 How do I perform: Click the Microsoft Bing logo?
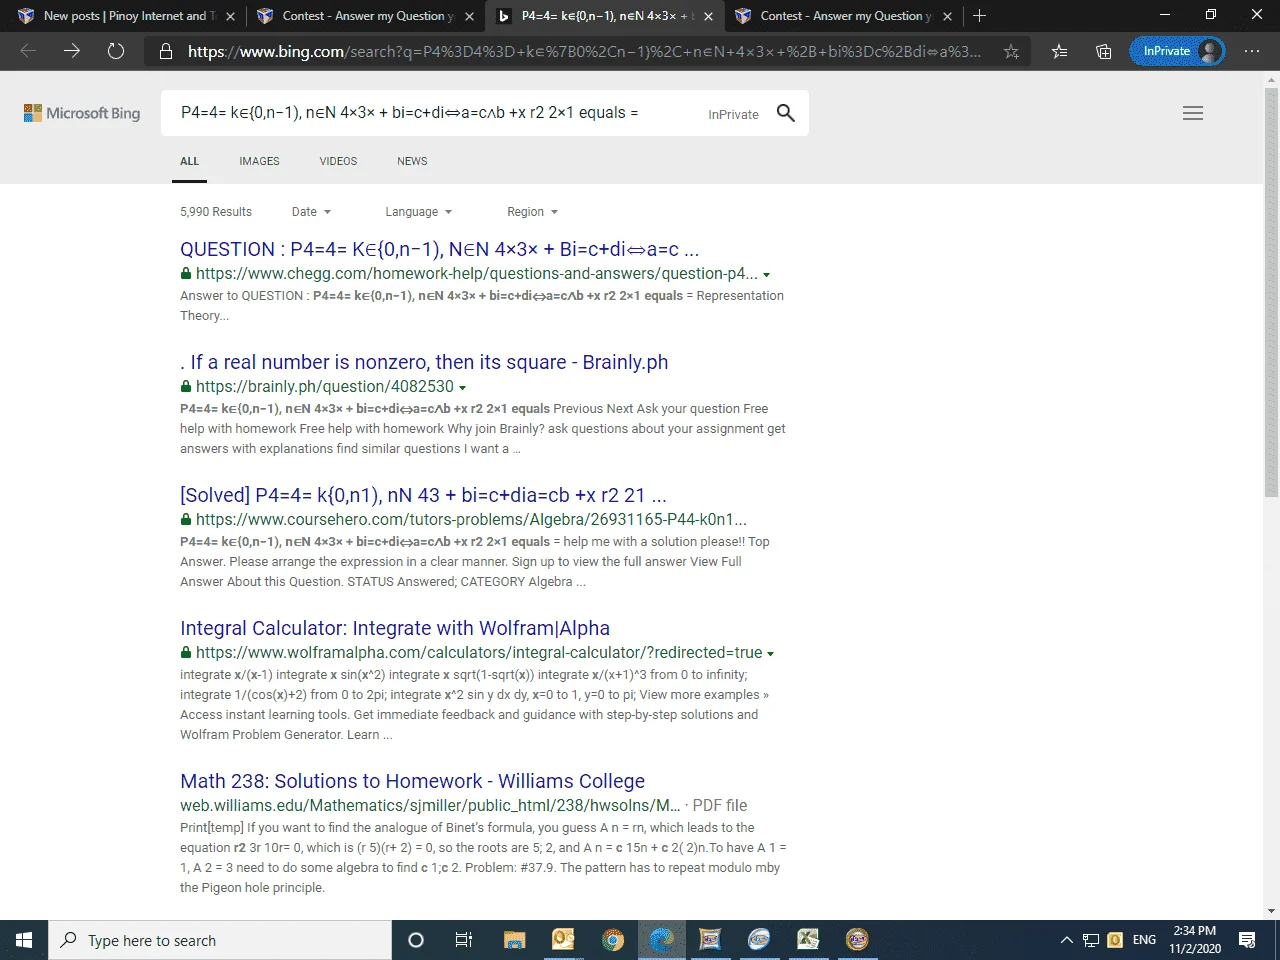tap(82, 113)
